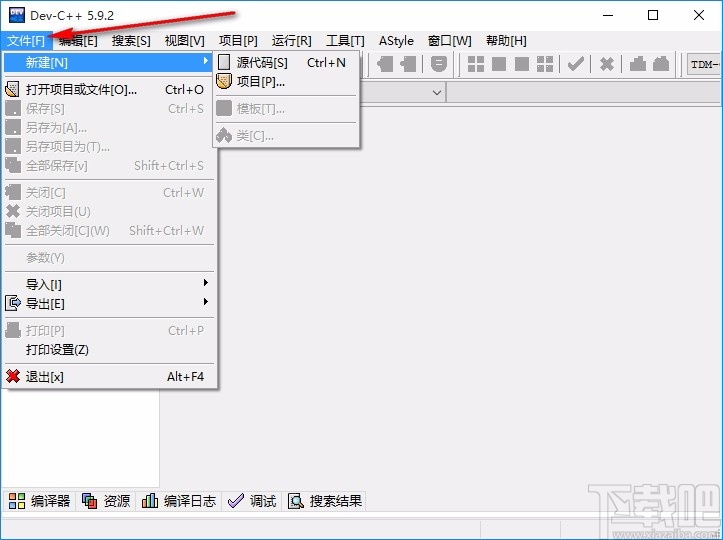Click the disabled 保存[S] entry
The width and height of the screenshot is (723, 540).
click(x=109, y=108)
